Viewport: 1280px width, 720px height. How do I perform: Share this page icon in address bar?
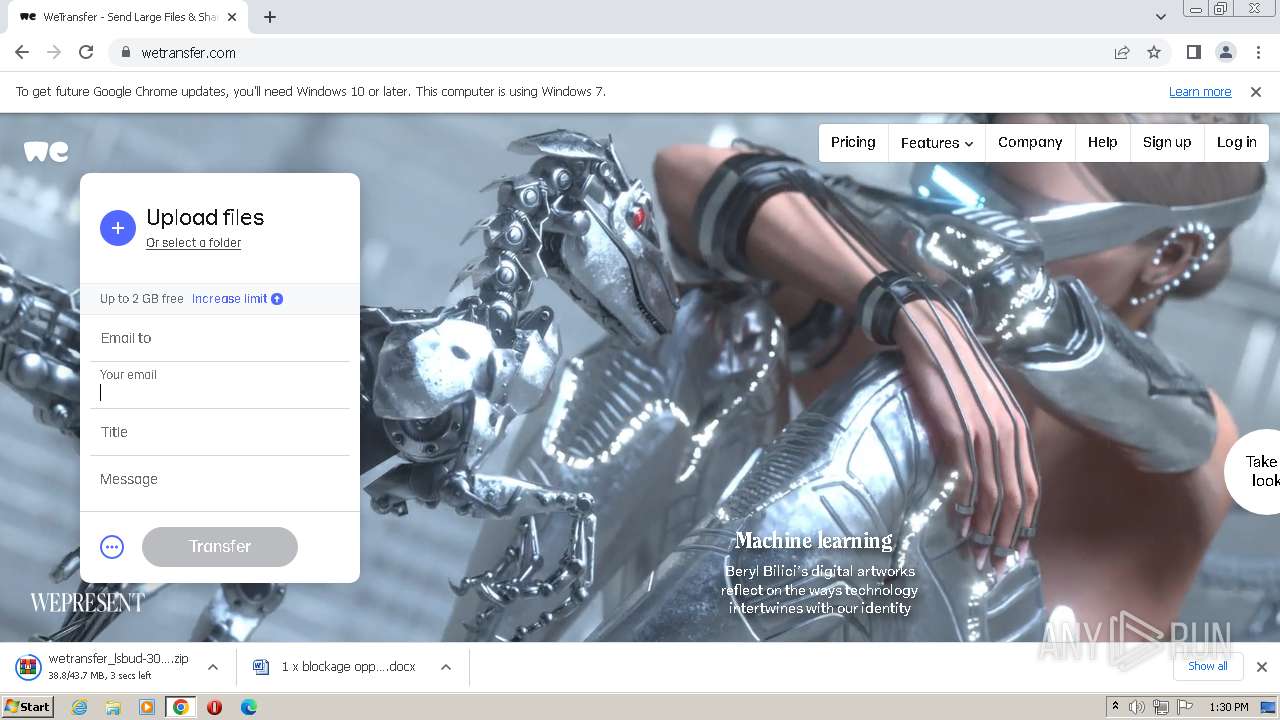(x=1122, y=53)
